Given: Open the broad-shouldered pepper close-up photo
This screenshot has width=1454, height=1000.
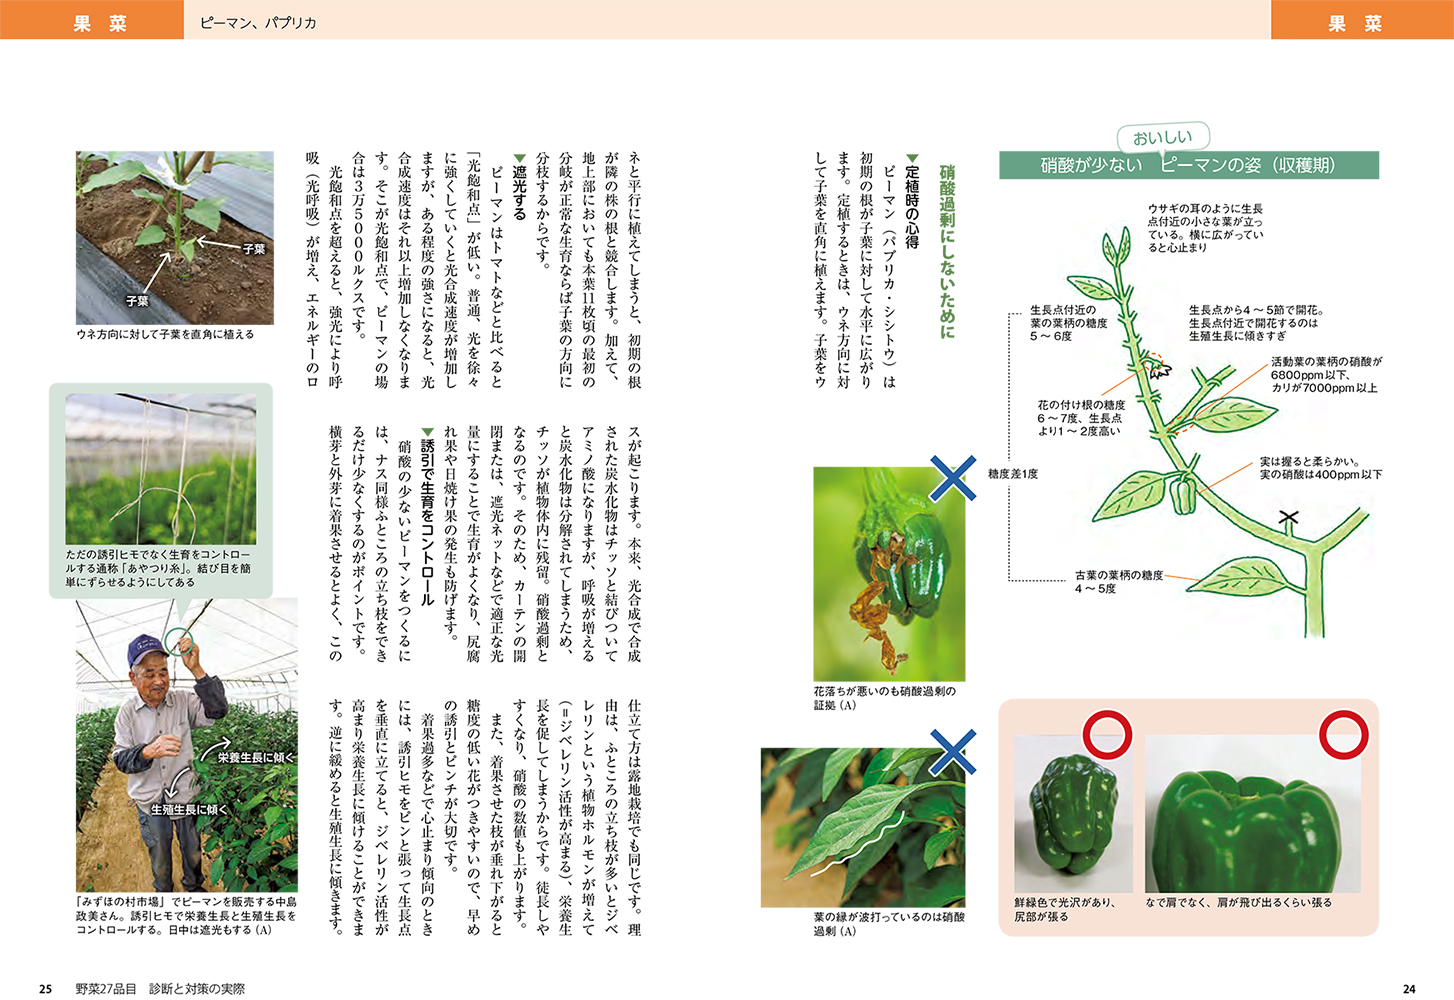Looking at the screenshot, I should click(x=1253, y=815).
